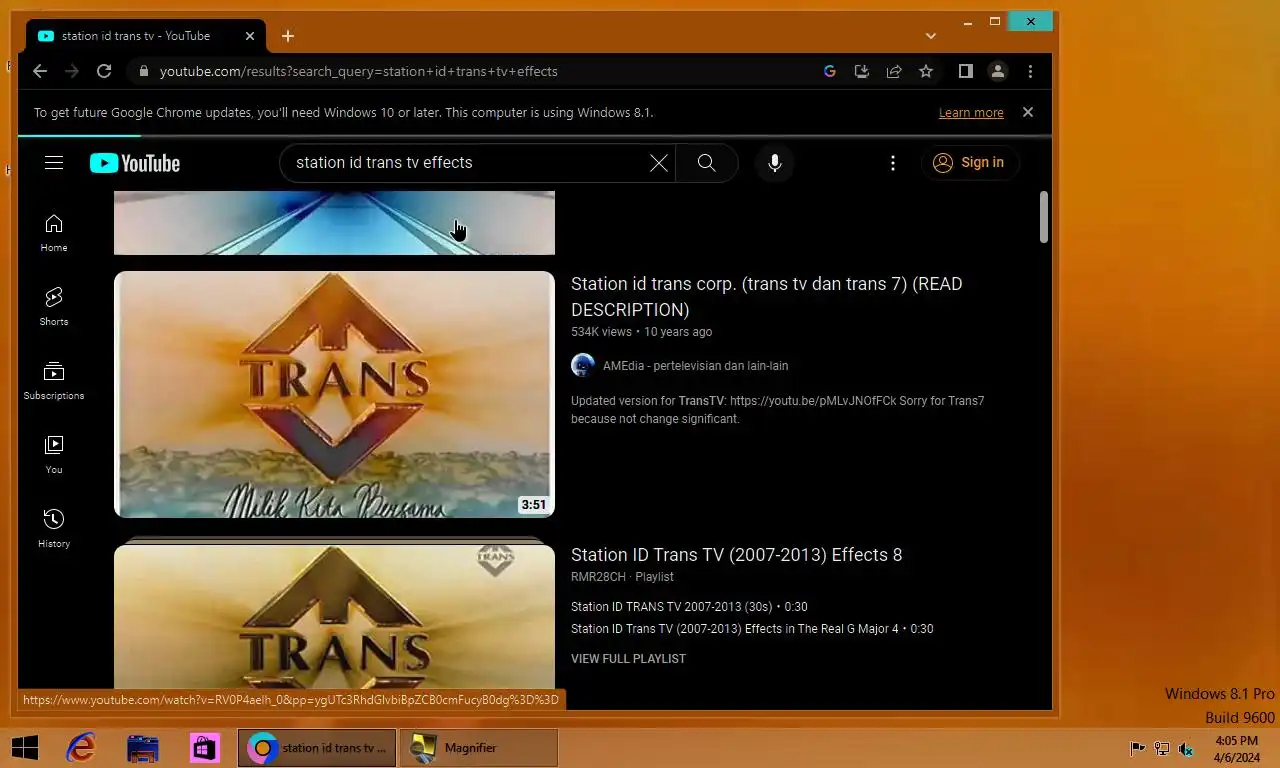1280x768 pixels.
Task: Open the AMEdia channel avatar
Action: 583,365
